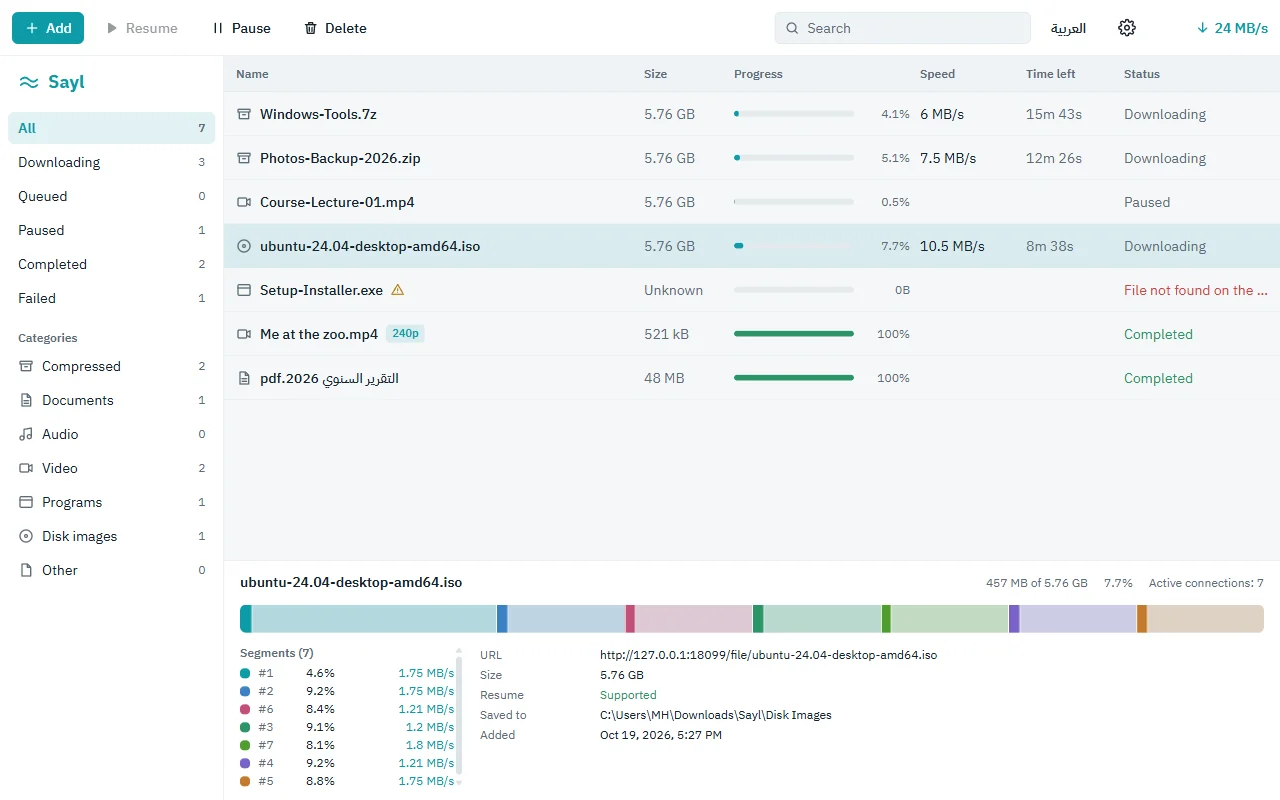Click the warning icon beside Setup-Installer.exe
This screenshot has height=800, width=1280.
pyautogui.click(x=398, y=290)
